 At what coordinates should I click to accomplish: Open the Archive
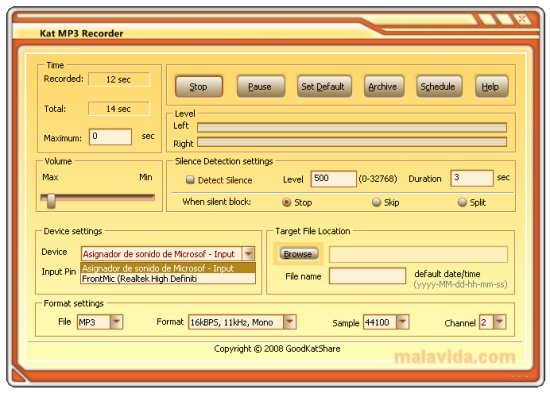tap(384, 86)
